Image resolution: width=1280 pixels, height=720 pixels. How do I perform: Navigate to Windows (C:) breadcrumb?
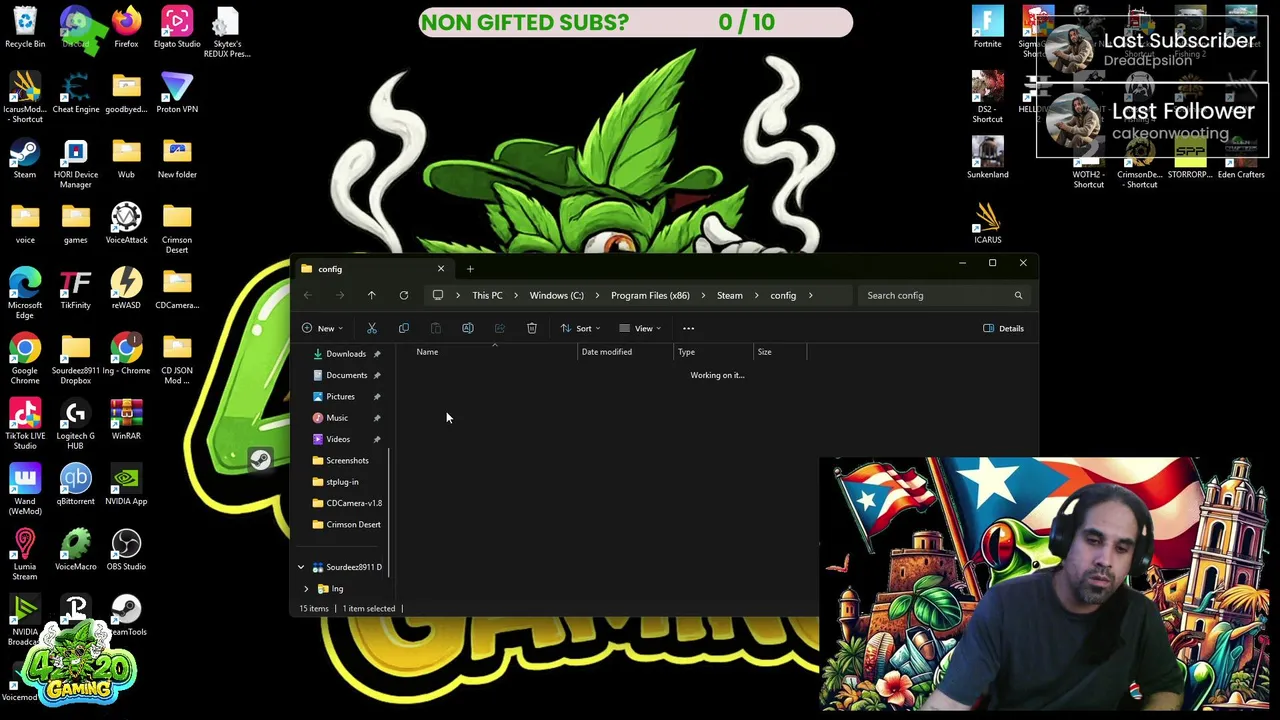[557, 295]
